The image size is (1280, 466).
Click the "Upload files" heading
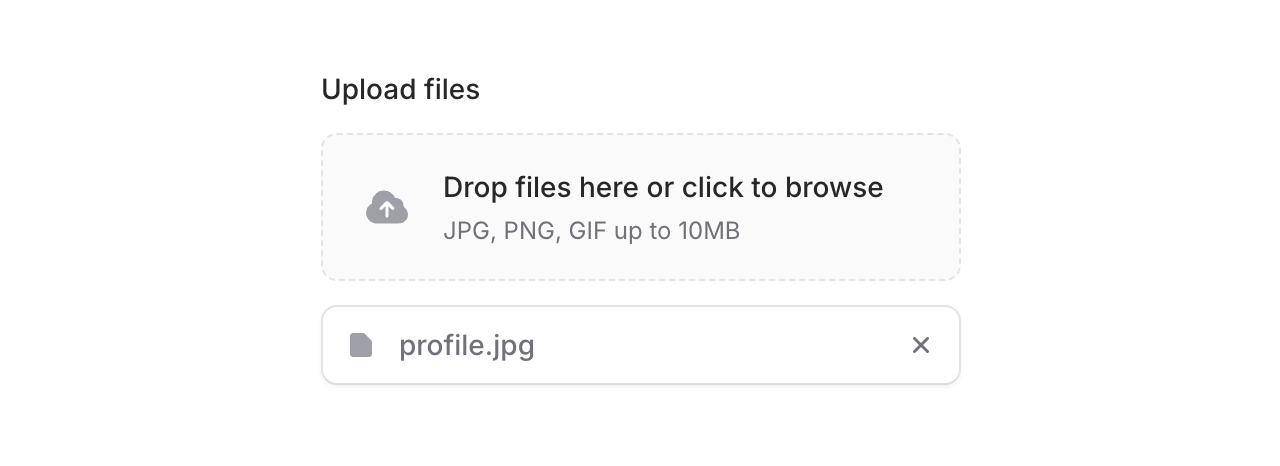400,90
